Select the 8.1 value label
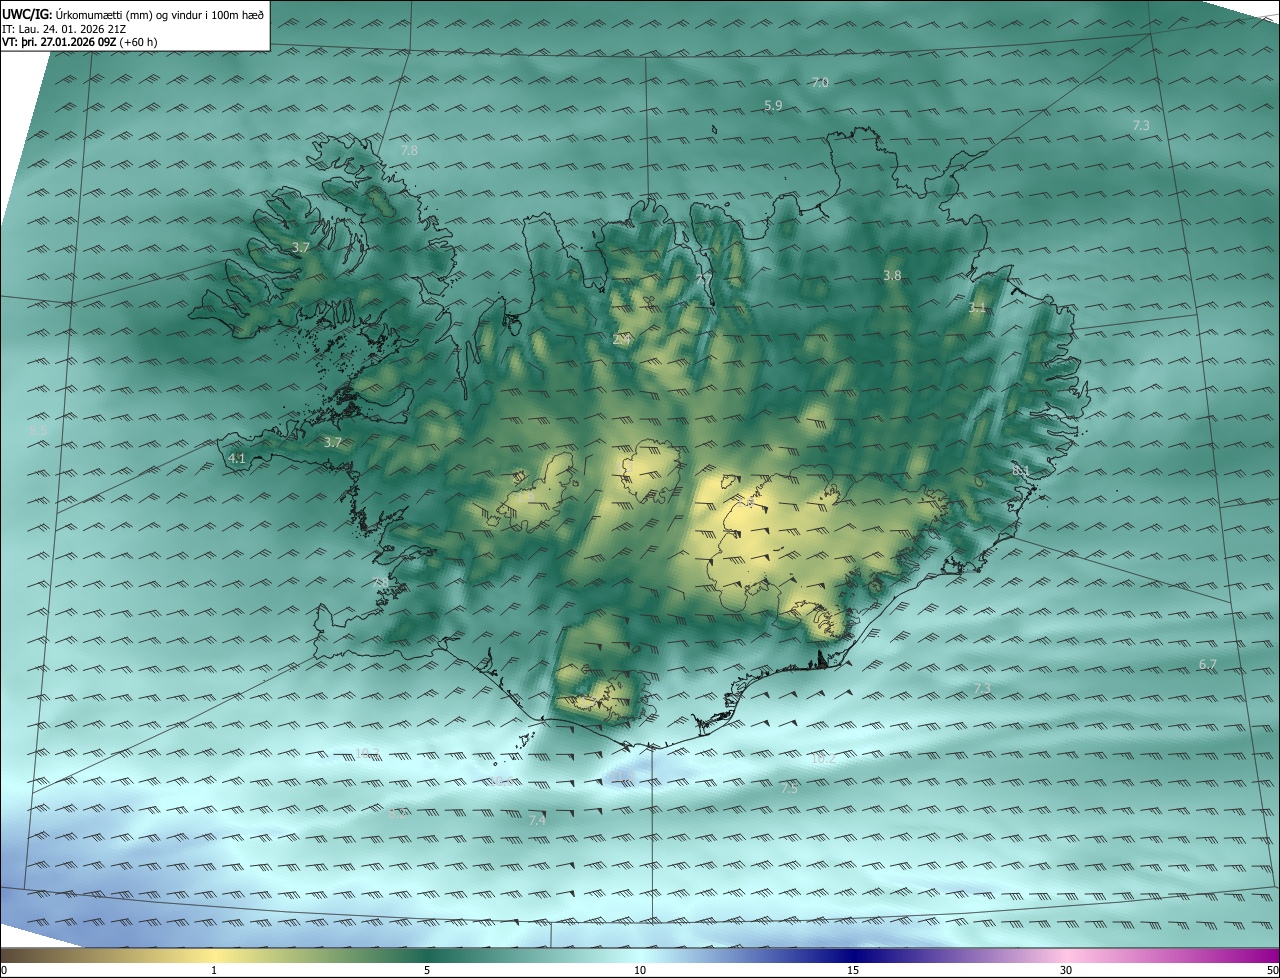Image resolution: width=1280 pixels, height=978 pixels. [x=1020, y=471]
